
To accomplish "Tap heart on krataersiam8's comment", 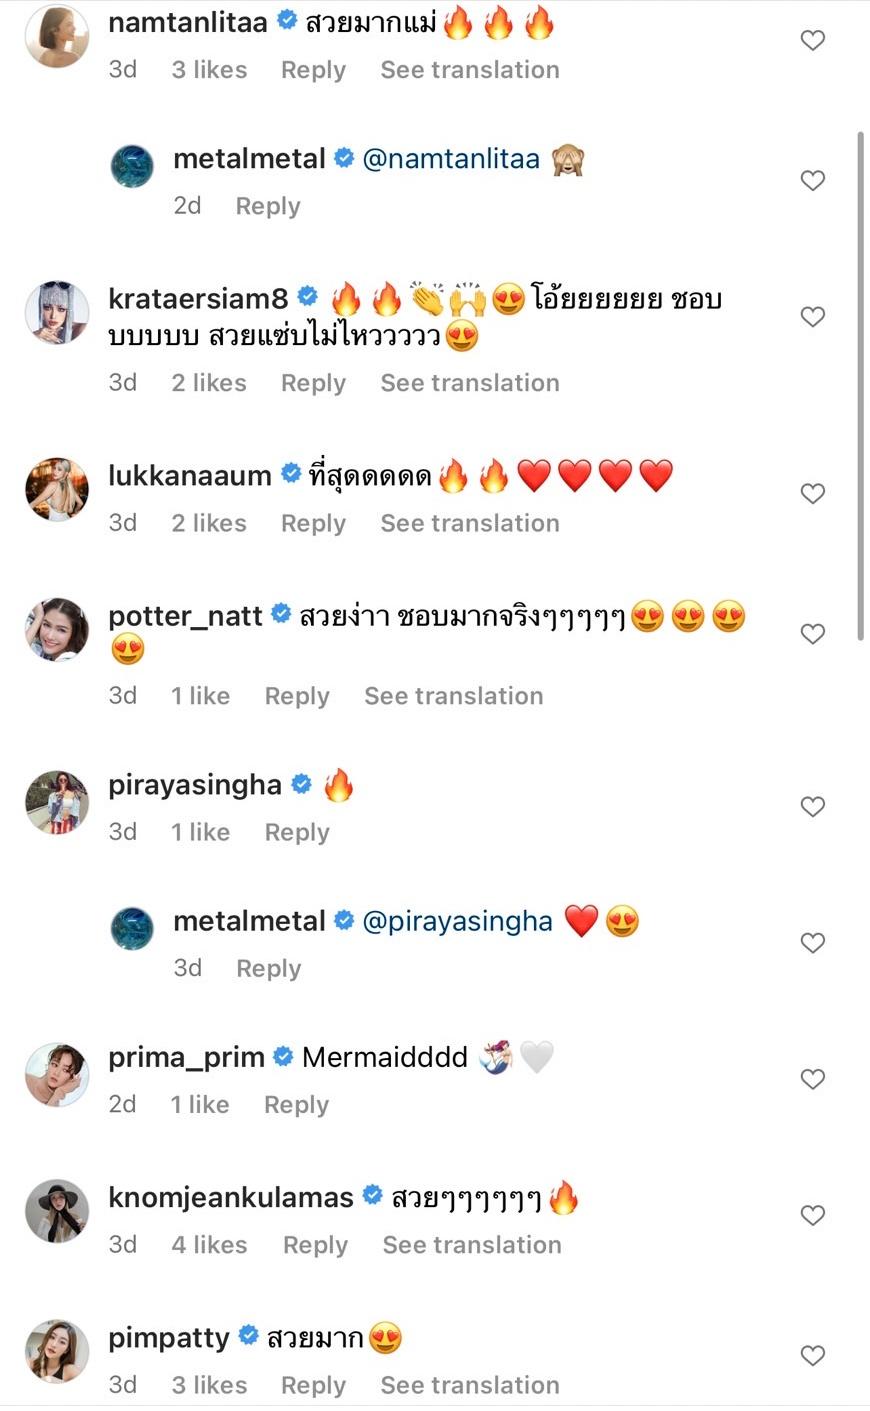I will (x=813, y=317).
